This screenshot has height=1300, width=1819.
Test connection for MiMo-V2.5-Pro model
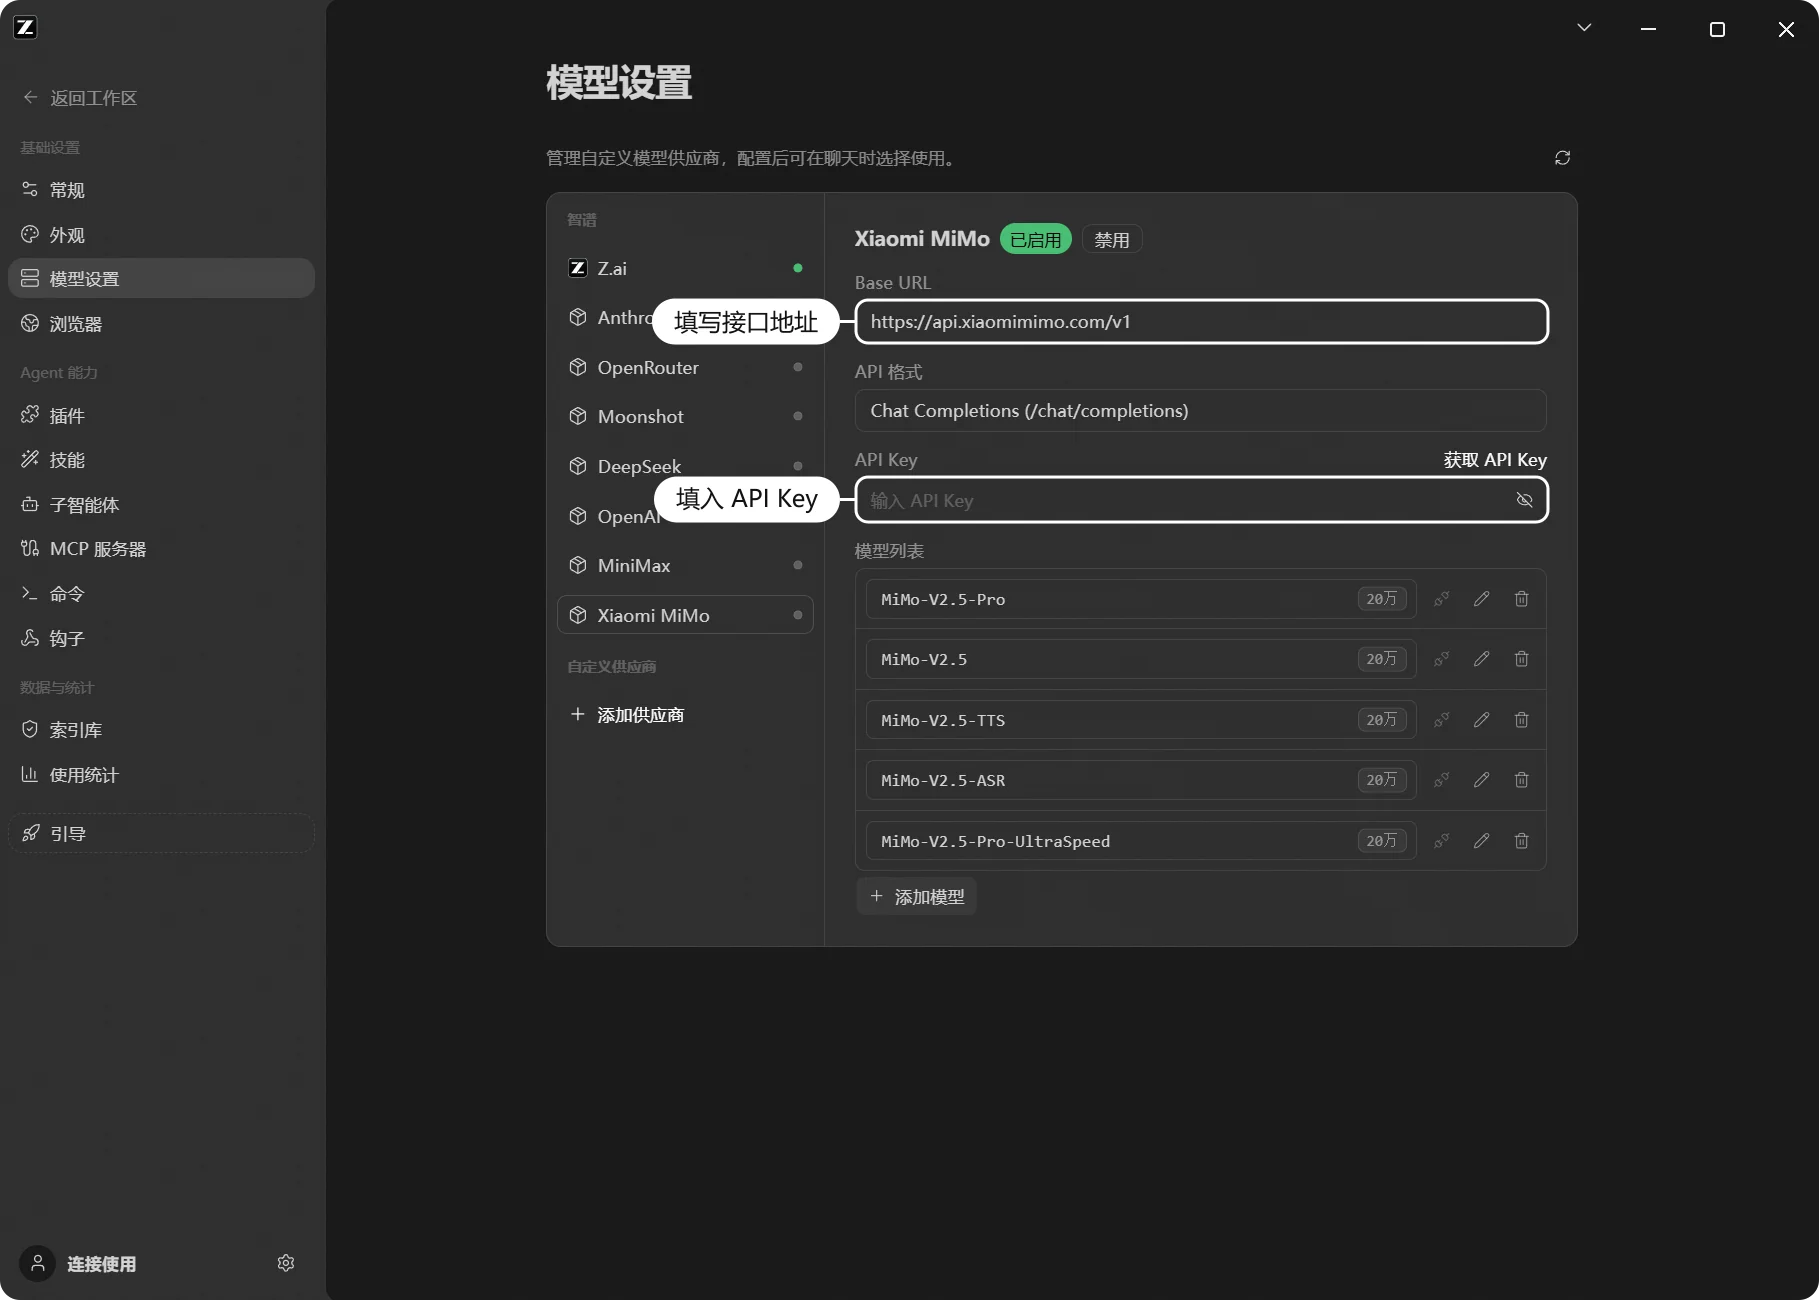coord(1441,599)
